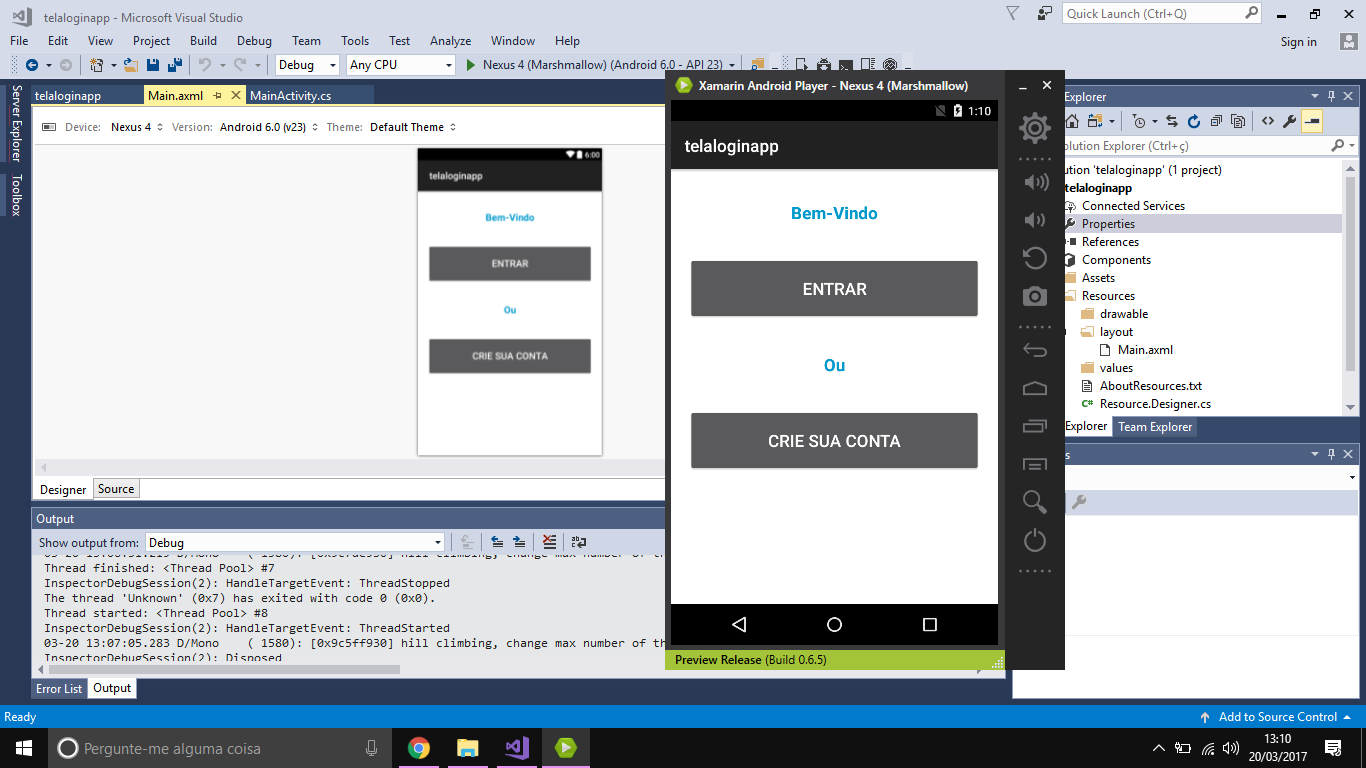Open Solution Explorer window position dropdown arrow
This screenshot has height=768, width=1366.
click(1316, 97)
